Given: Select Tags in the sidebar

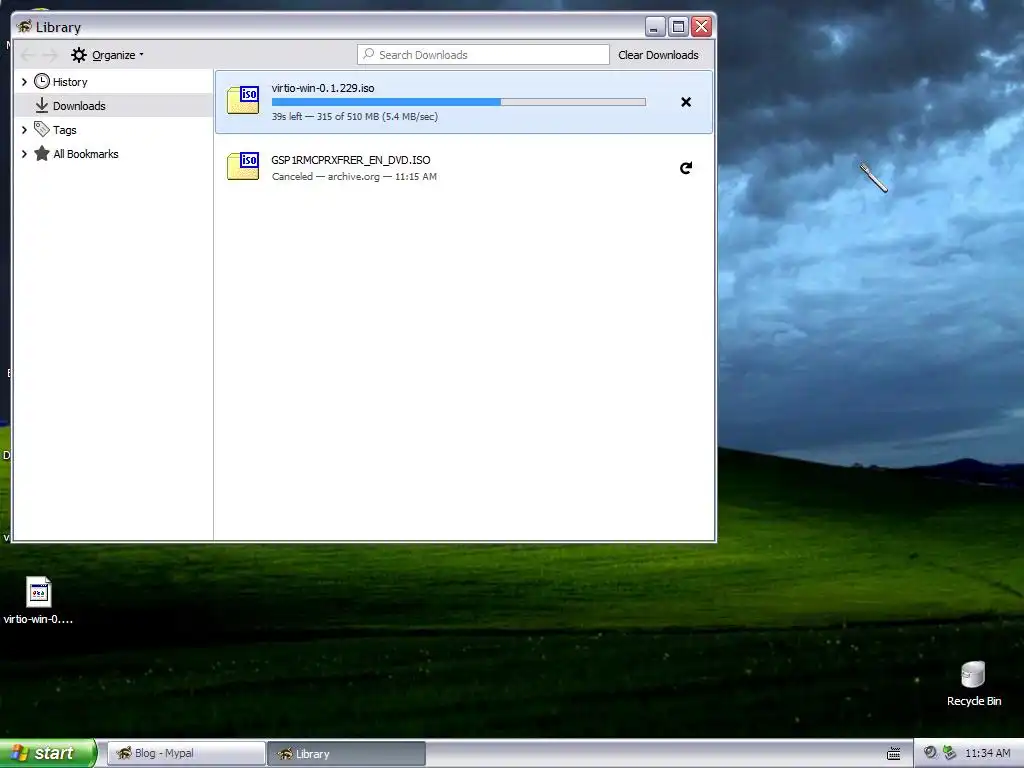Looking at the screenshot, I should [65, 130].
